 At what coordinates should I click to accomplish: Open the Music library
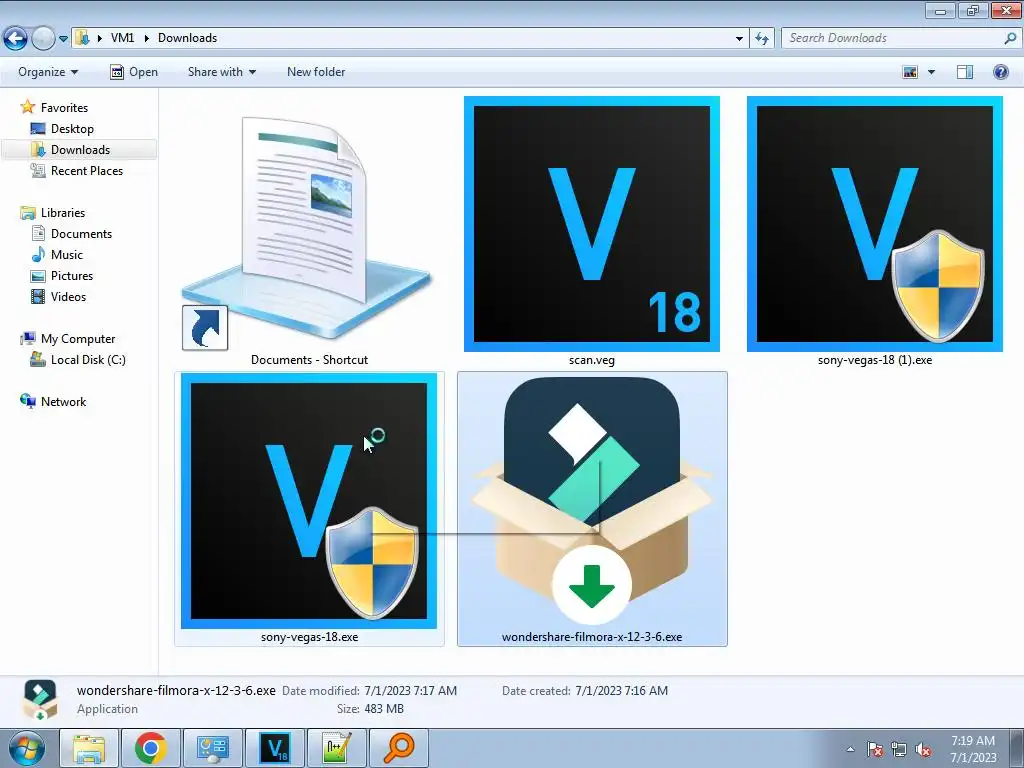tap(57, 255)
